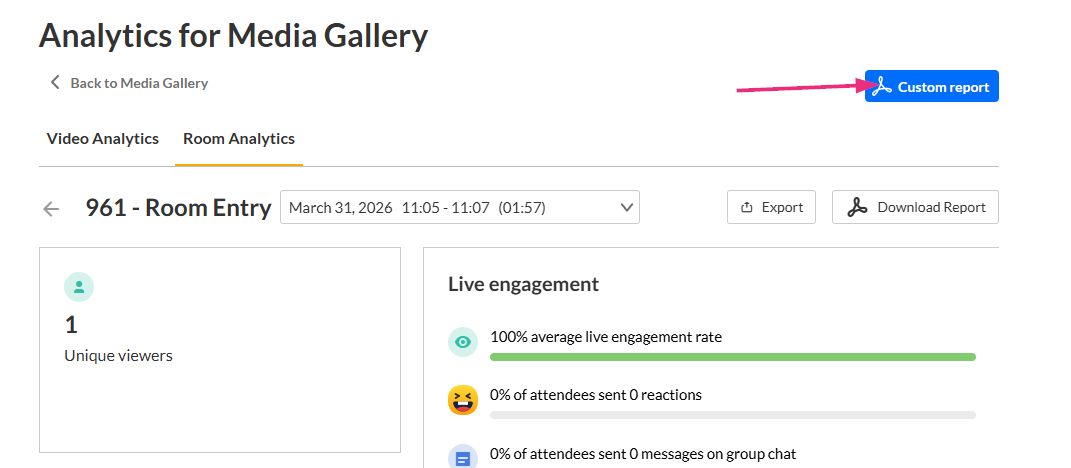Switch to the Video Analytics tab
This screenshot has height=468, width=1071.
(x=103, y=139)
